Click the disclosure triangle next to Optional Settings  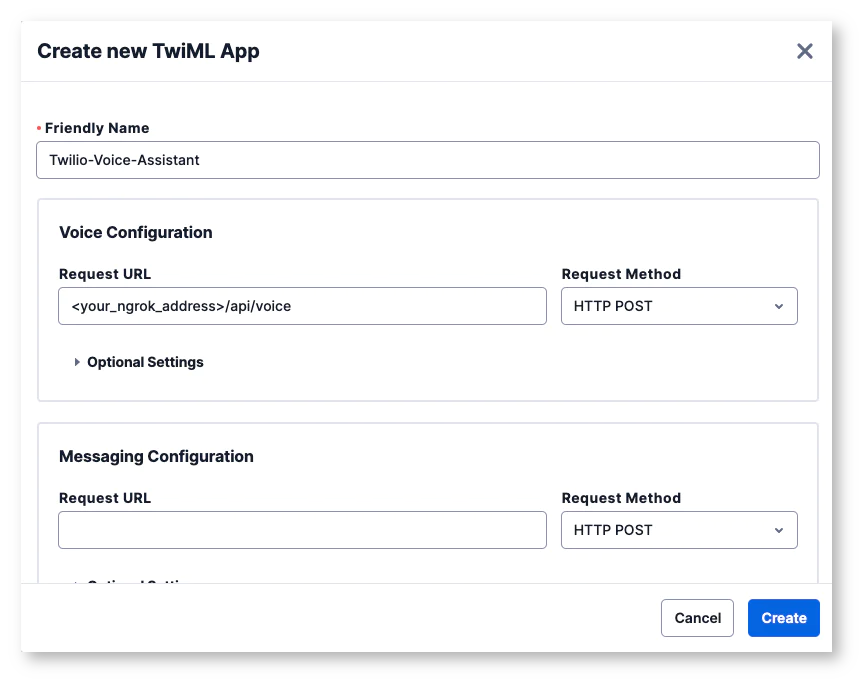[x=78, y=362]
